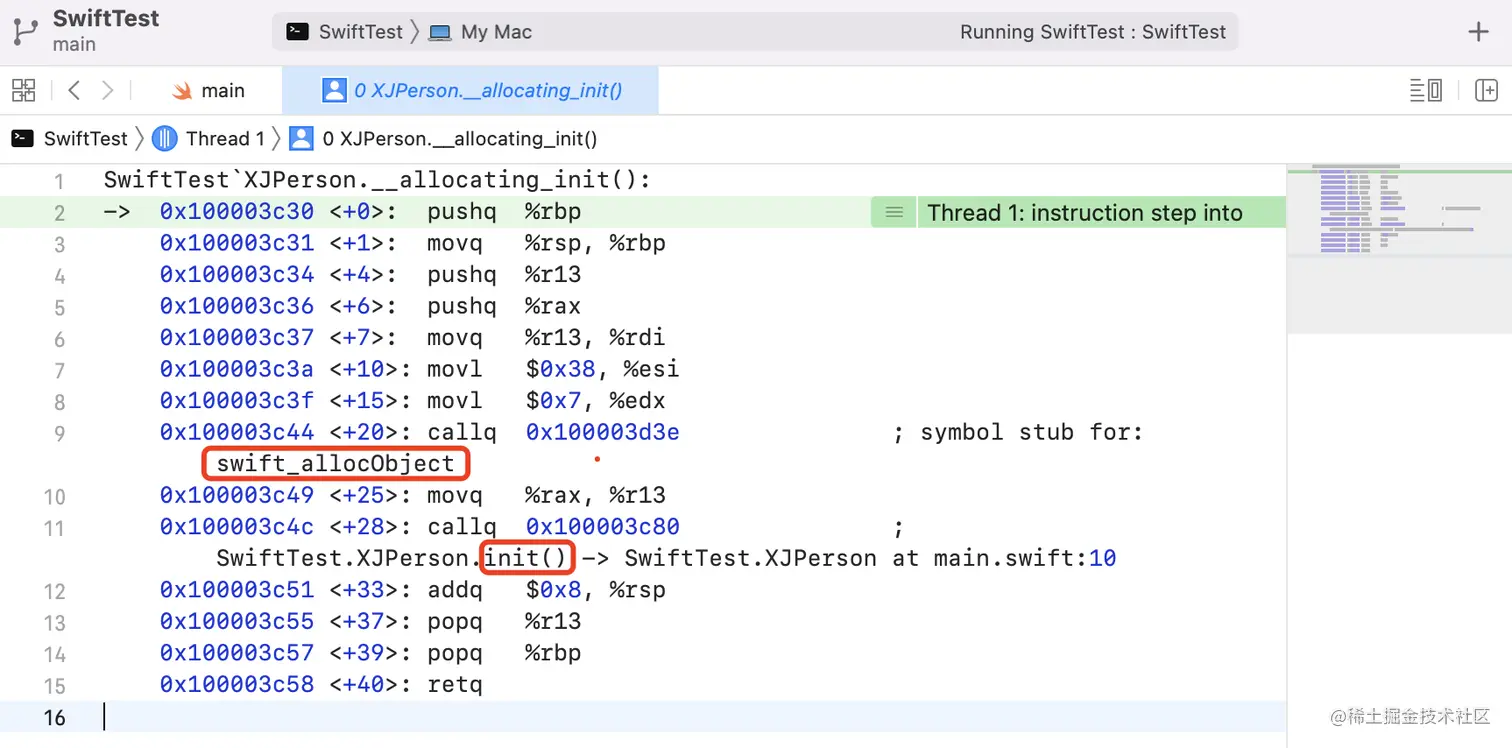Click the symbol stub for comment
Viewport: 1512px width, 748px height.
tap(1018, 432)
